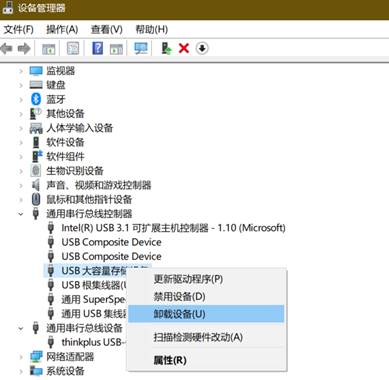389x380 pixels.
Task: Click the 软件组件 icon
Action: 37,157
